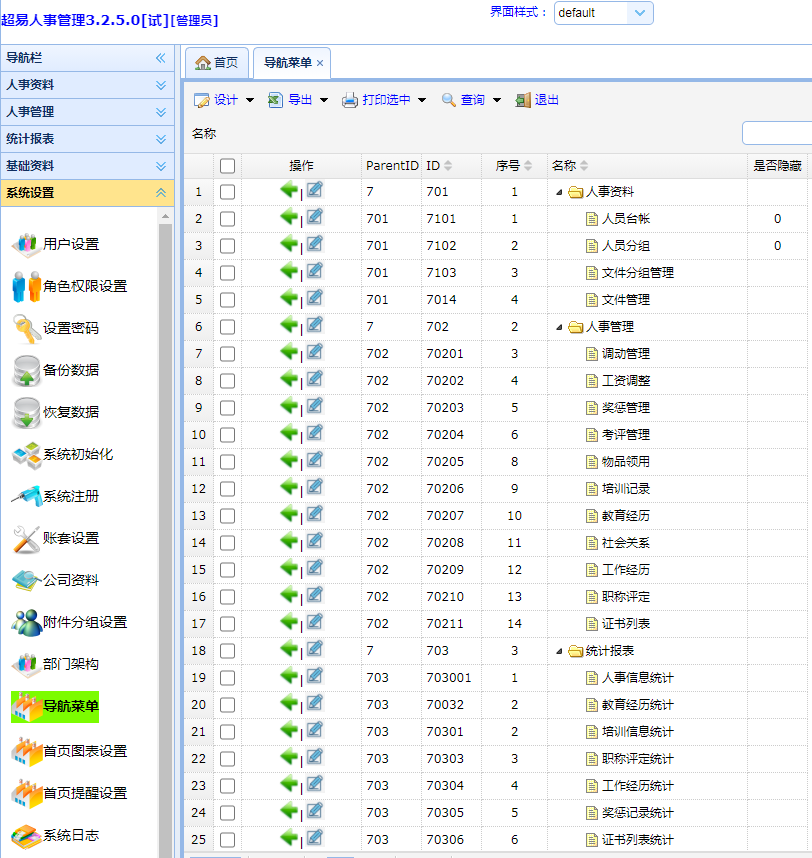Click the edit icon for 文件管理 row
812x858 pixels.
pos(315,298)
